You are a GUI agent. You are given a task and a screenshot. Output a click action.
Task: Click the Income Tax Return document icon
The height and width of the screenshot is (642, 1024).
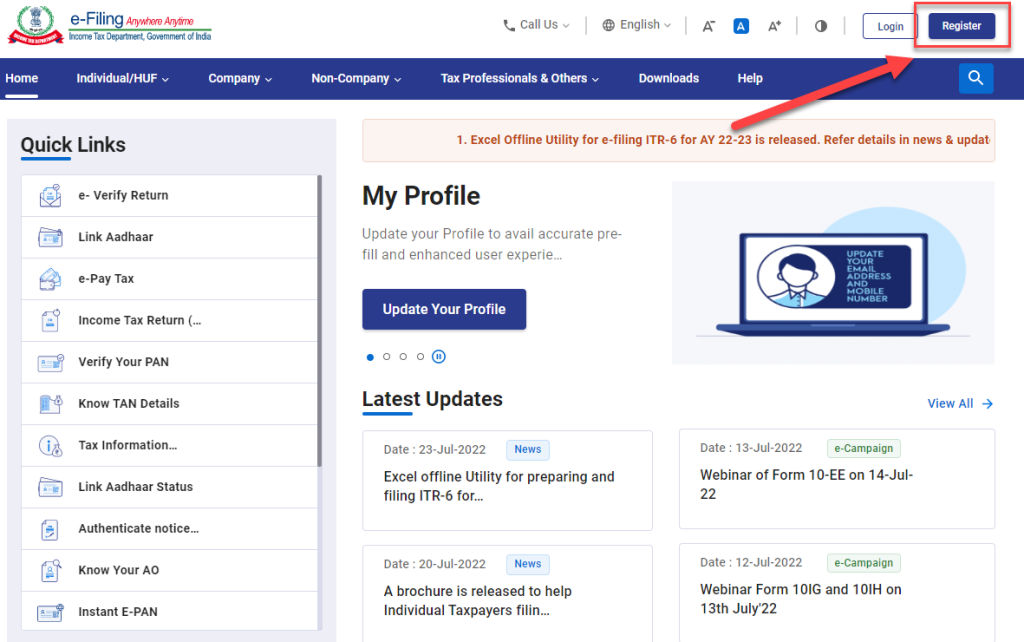(50, 321)
